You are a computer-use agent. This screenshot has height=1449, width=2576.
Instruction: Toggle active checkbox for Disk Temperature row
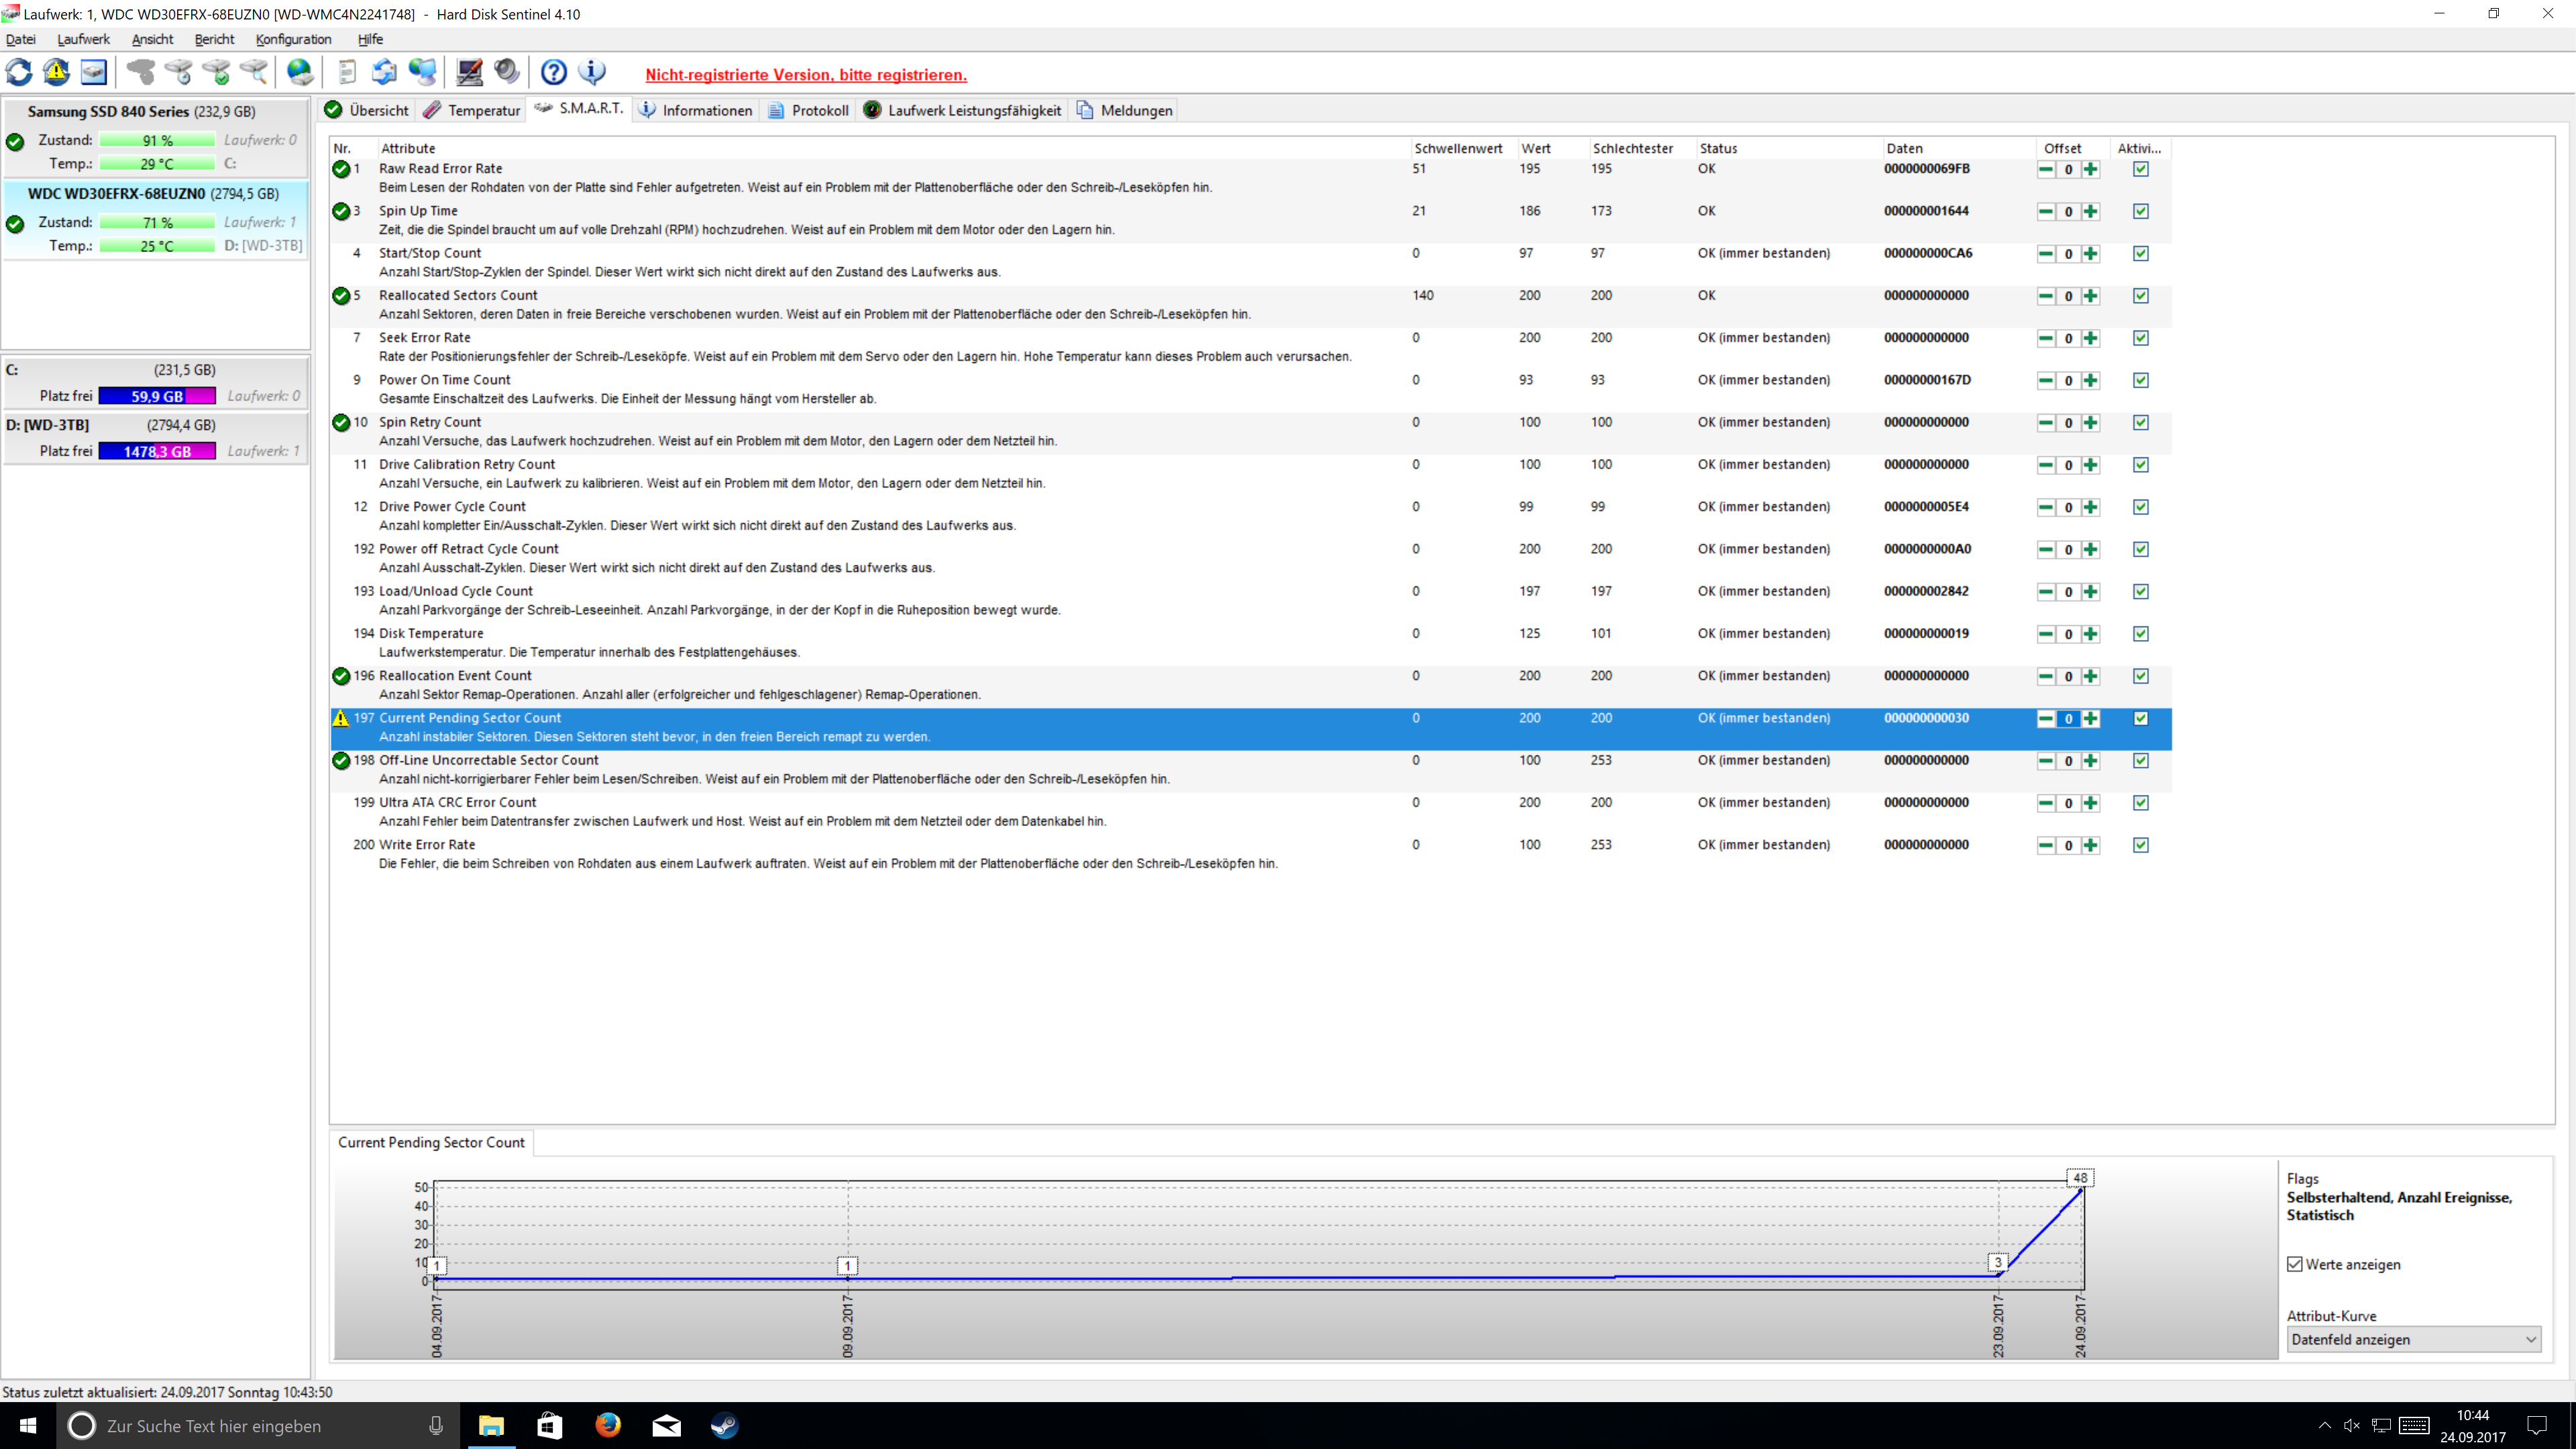coord(2140,634)
